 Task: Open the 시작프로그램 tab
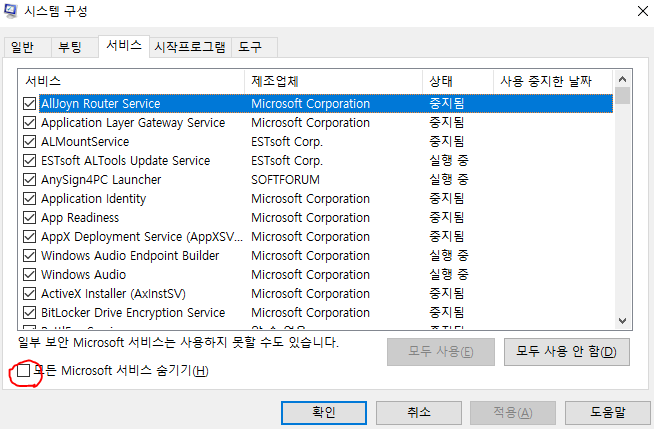(190, 47)
